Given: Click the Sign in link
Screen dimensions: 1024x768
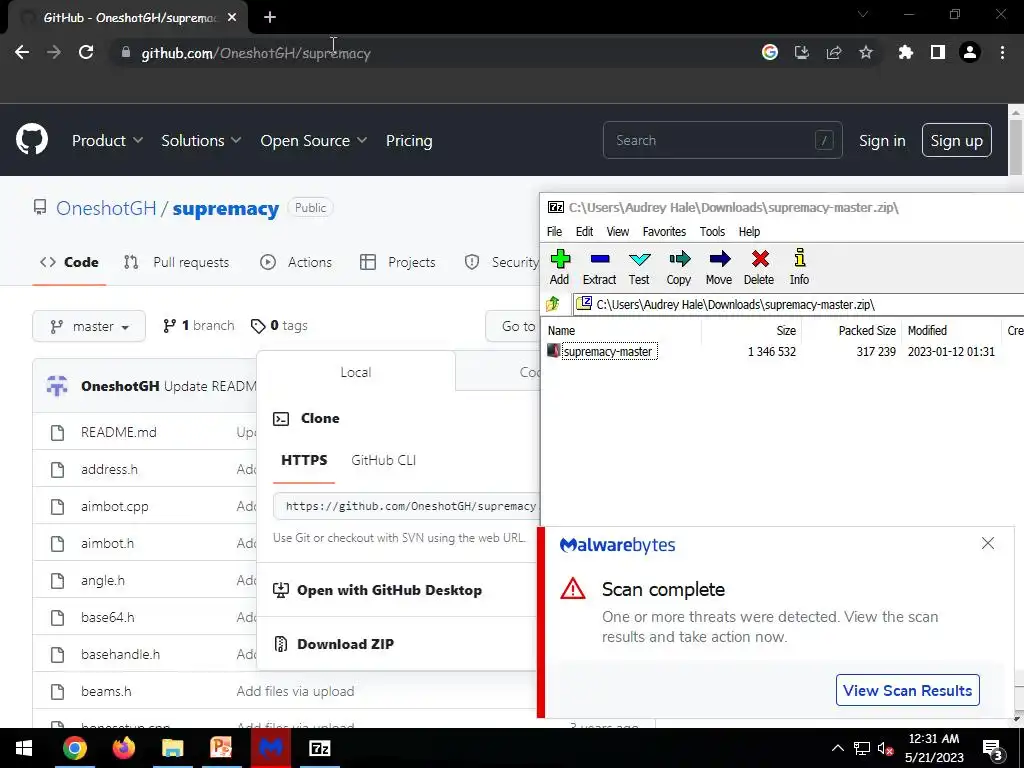Looking at the screenshot, I should click(882, 140).
